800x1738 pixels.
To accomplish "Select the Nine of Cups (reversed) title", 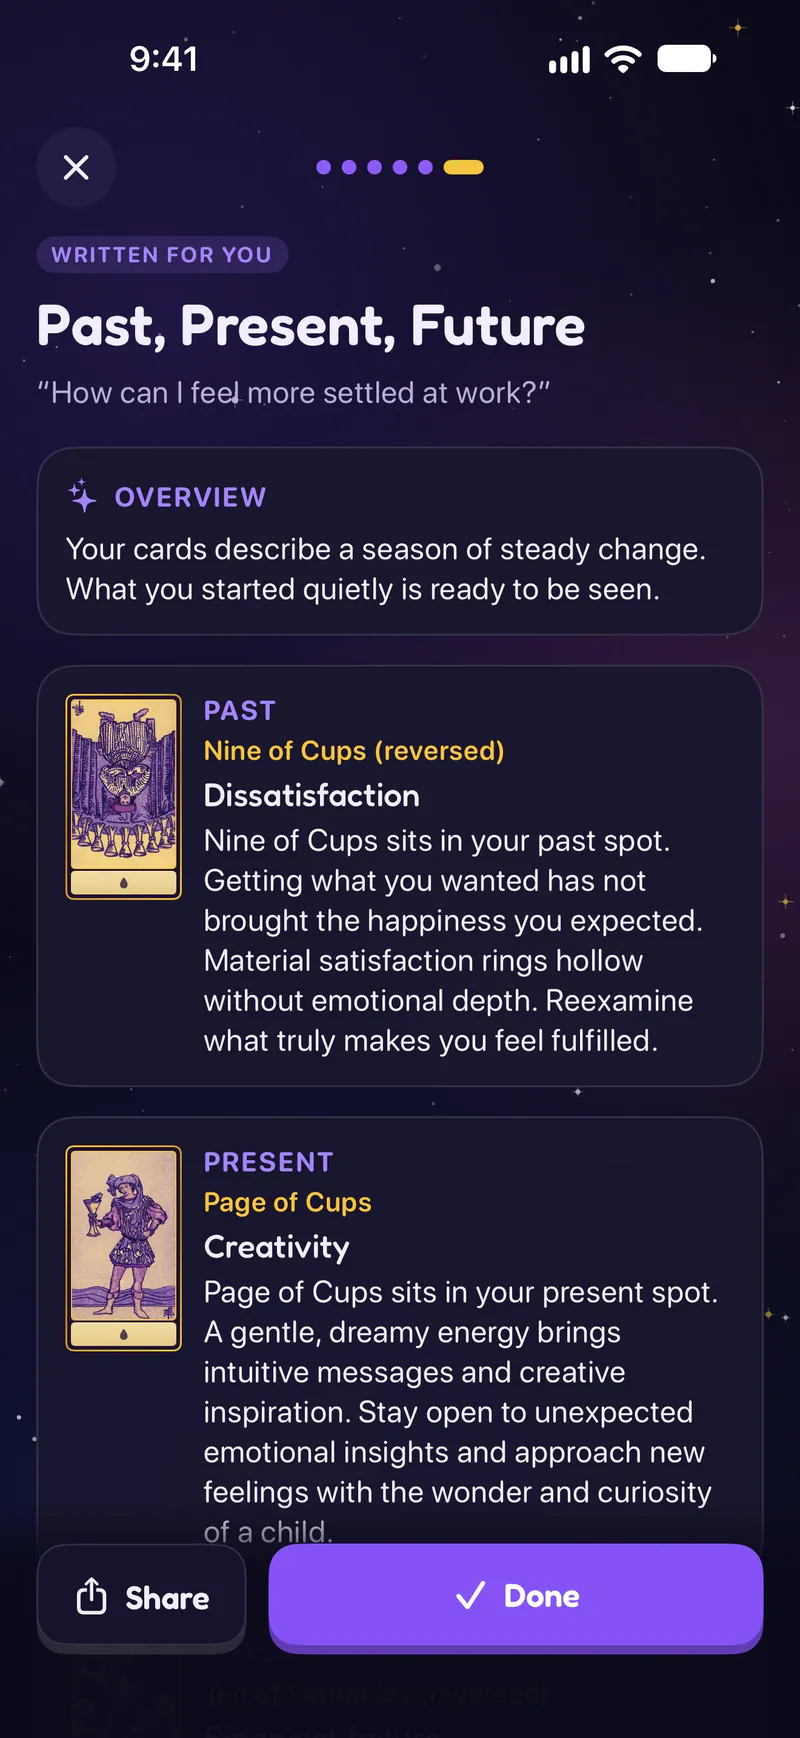I will point(354,751).
